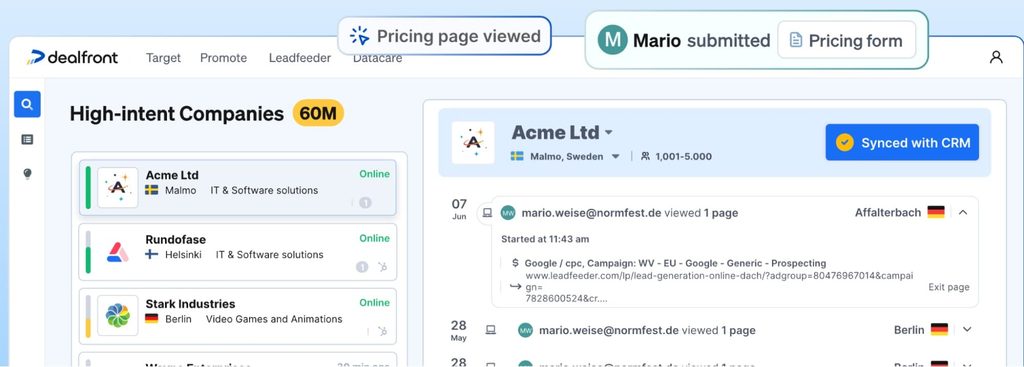
Task: Click the count badge in Rundofase row
Action: point(362,266)
